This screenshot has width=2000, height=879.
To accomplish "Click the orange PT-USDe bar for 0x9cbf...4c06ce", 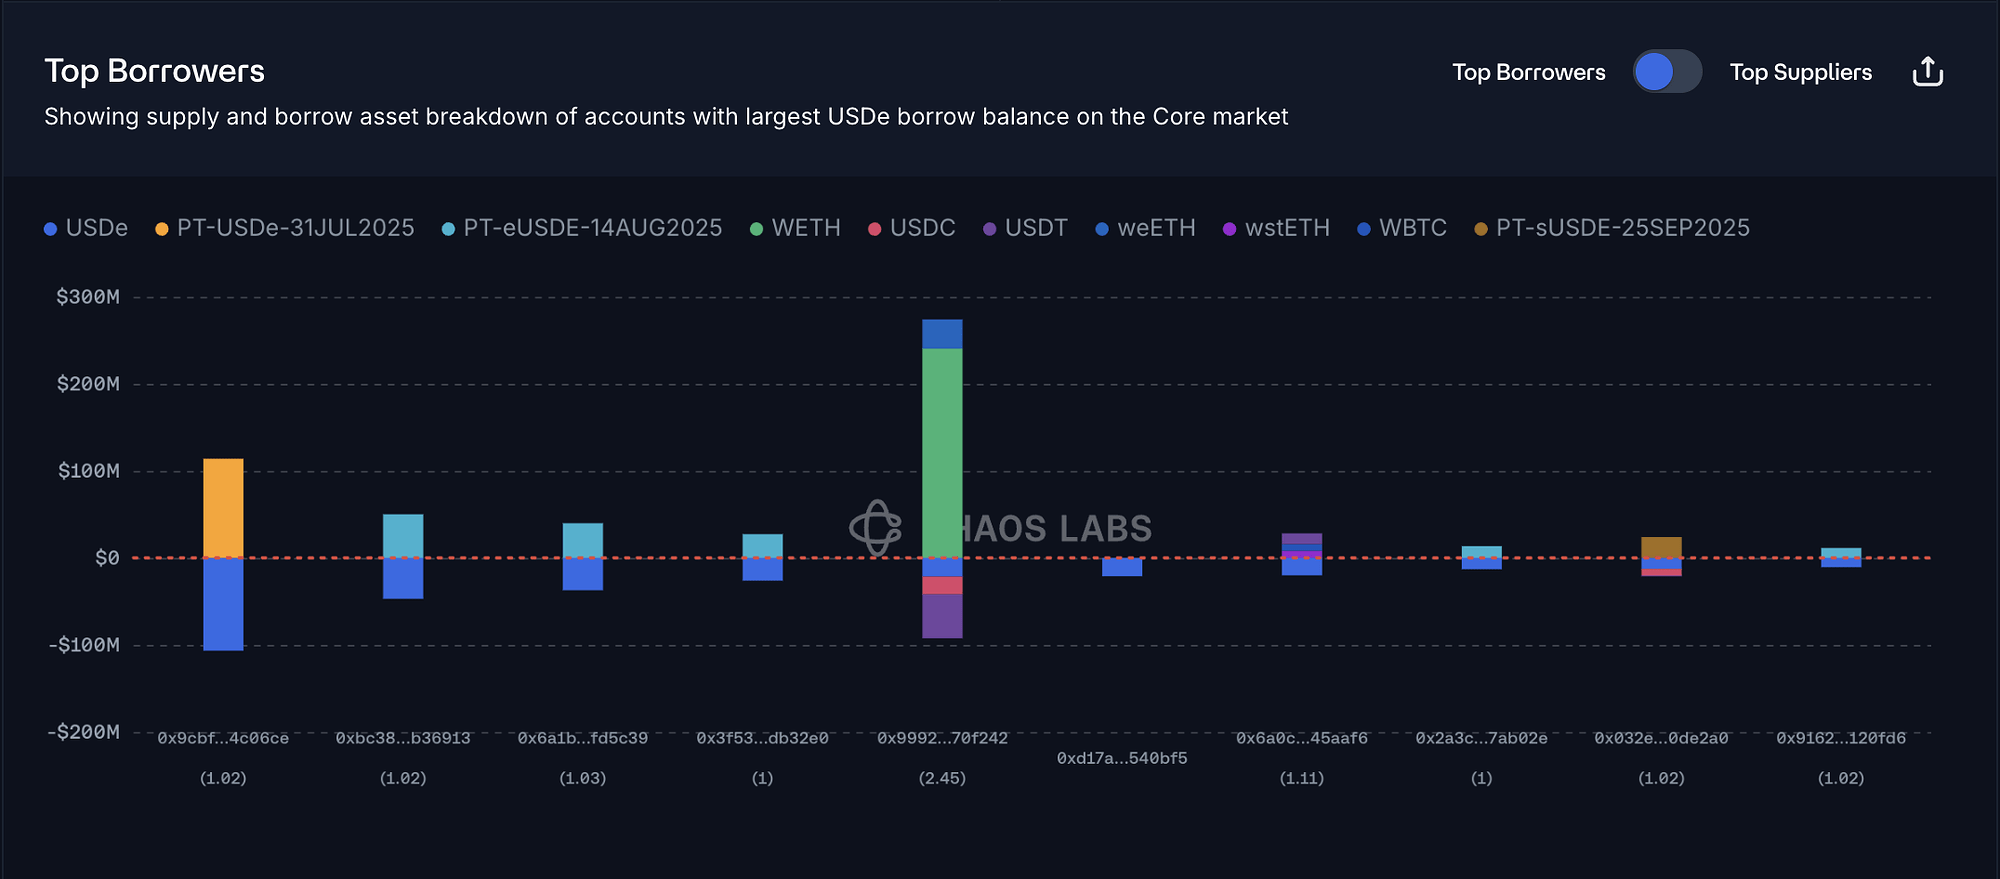I will 223,507.
